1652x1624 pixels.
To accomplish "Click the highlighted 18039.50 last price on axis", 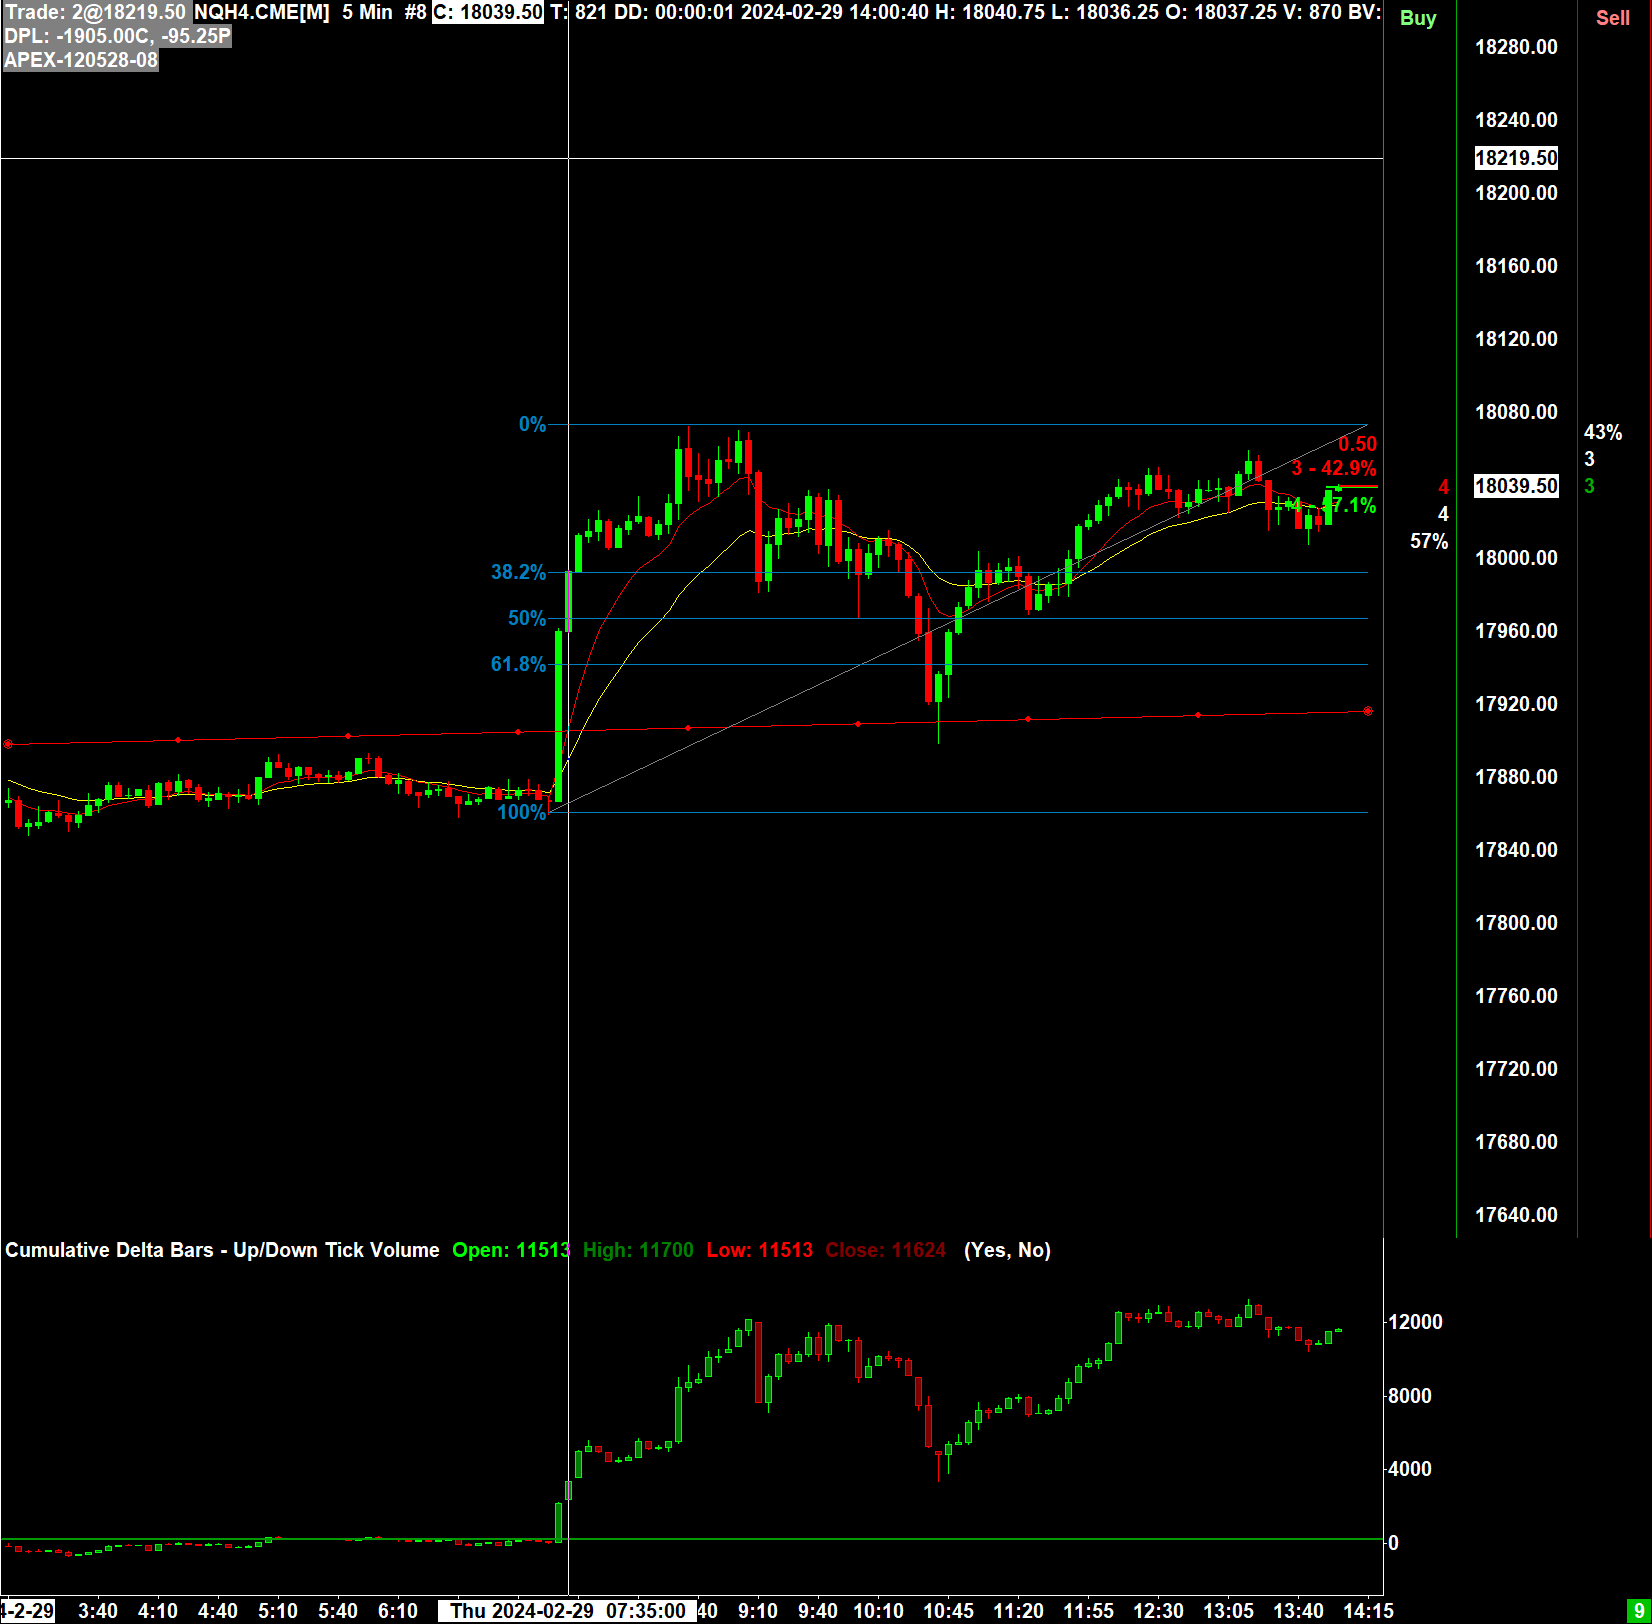I will 1516,486.
